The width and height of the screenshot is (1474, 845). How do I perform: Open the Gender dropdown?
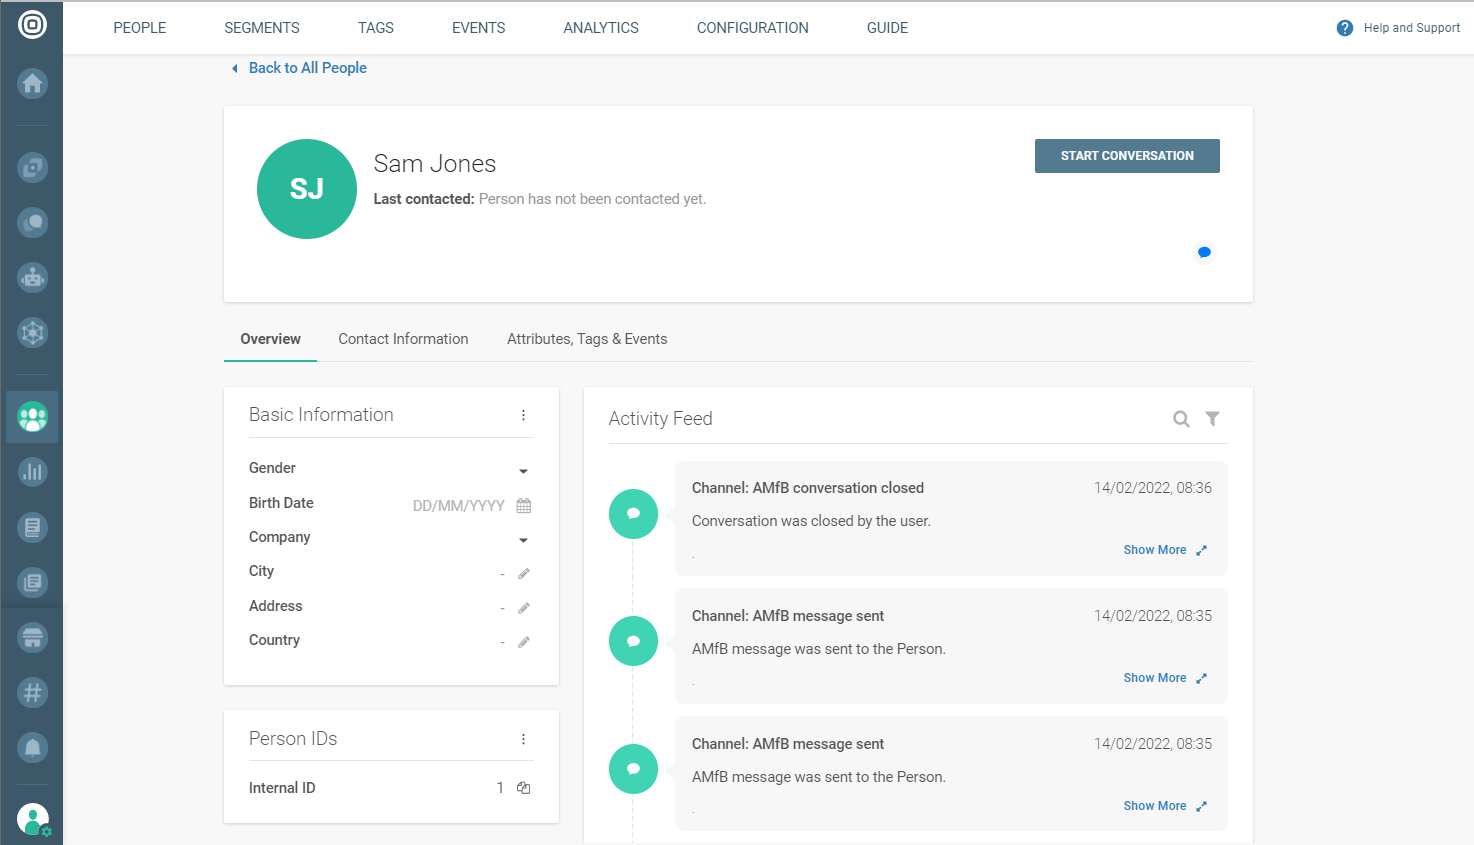(523, 471)
